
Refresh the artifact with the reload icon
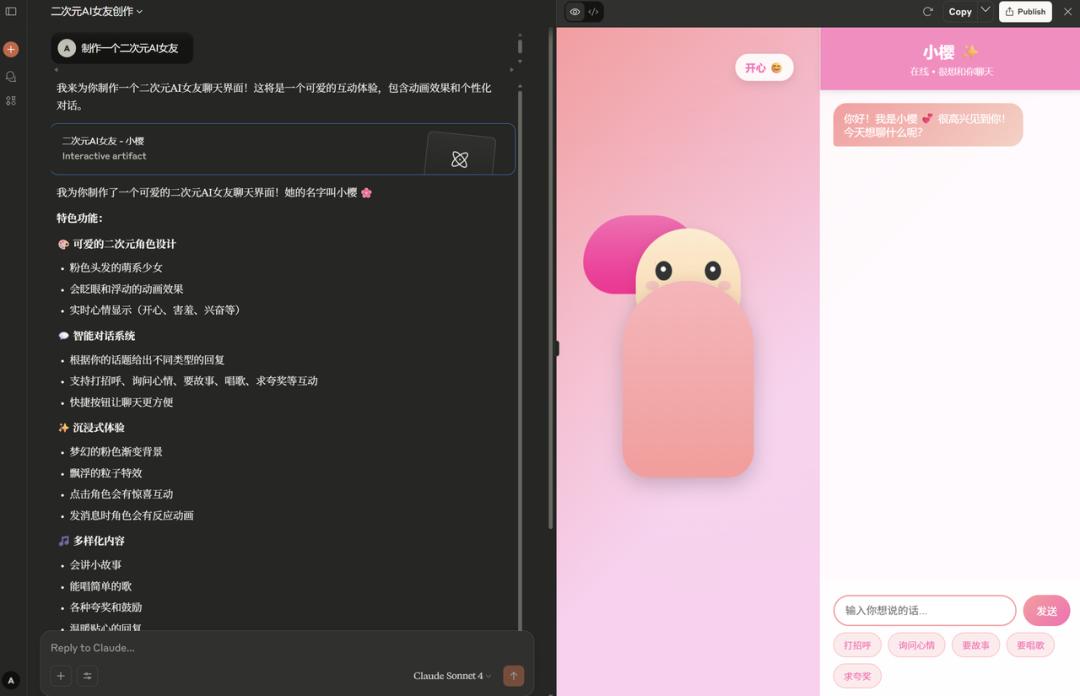[928, 11]
